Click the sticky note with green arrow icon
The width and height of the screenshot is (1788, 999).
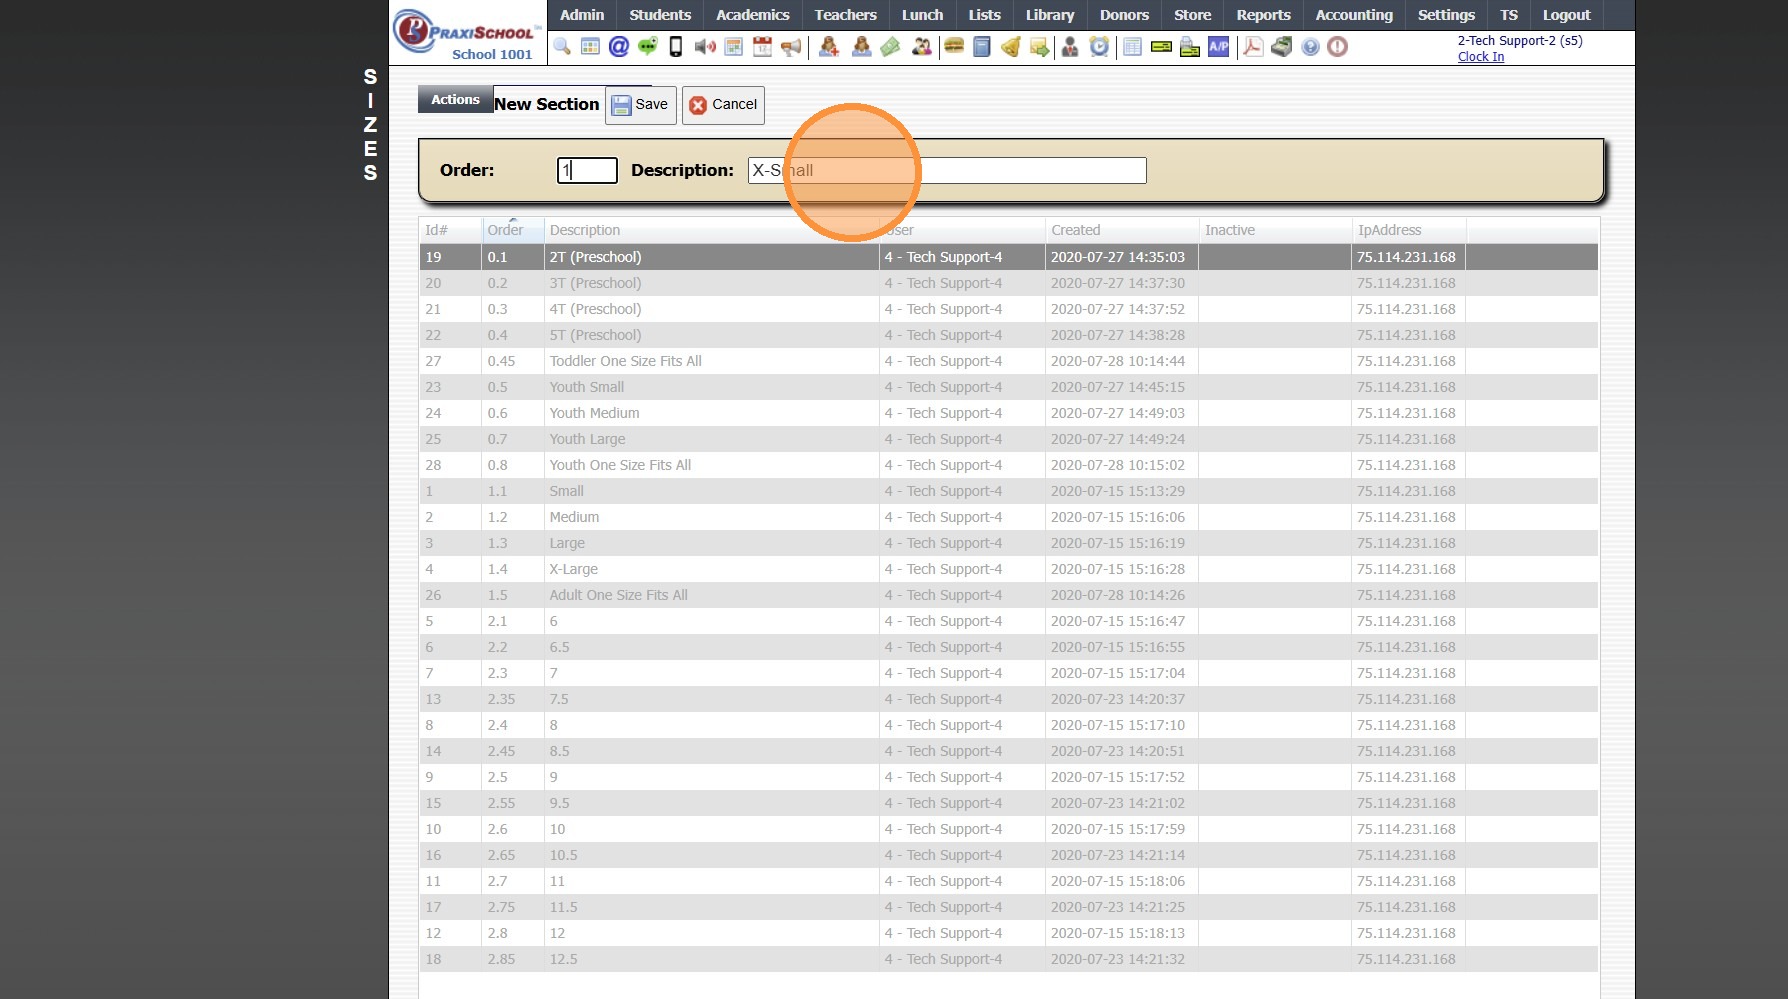(x=1040, y=47)
